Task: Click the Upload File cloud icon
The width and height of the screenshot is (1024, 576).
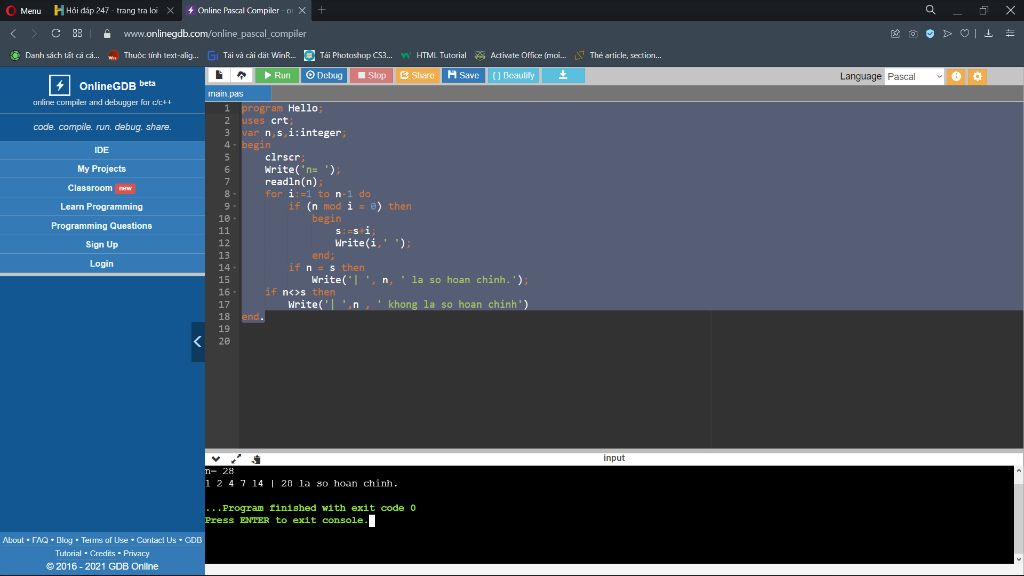Action: pyautogui.click(x=241, y=75)
